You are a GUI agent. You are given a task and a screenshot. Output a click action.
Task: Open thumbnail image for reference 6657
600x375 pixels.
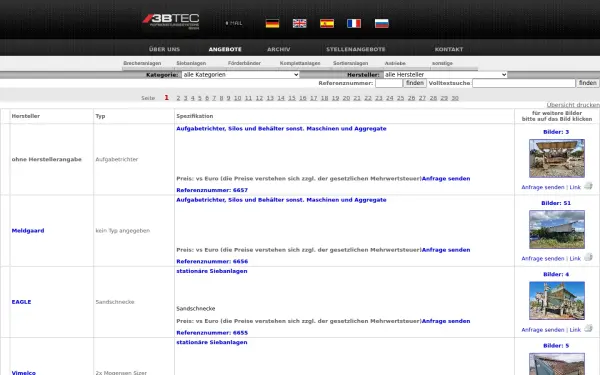pyautogui.click(x=557, y=158)
